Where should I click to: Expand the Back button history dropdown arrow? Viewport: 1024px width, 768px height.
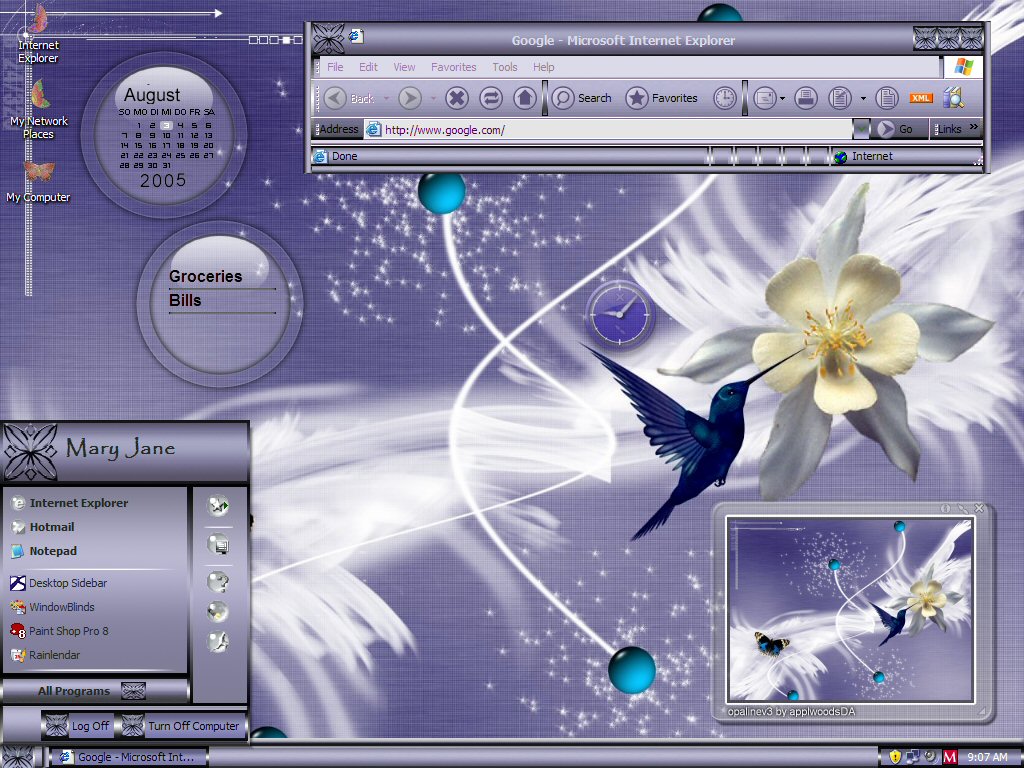coord(386,99)
